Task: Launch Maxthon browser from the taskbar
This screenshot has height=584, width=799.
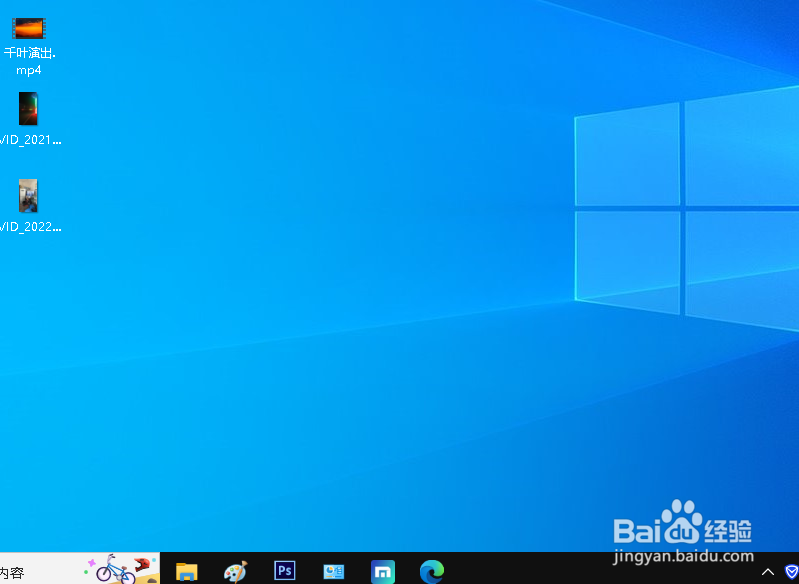Action: coord(383,572)
